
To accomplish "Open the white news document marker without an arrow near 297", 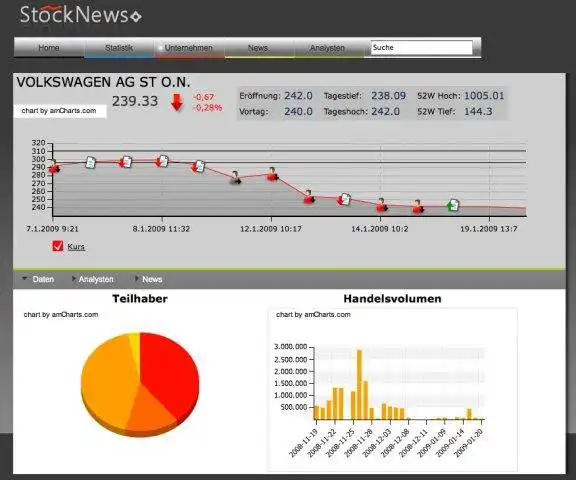I will 90,162.
